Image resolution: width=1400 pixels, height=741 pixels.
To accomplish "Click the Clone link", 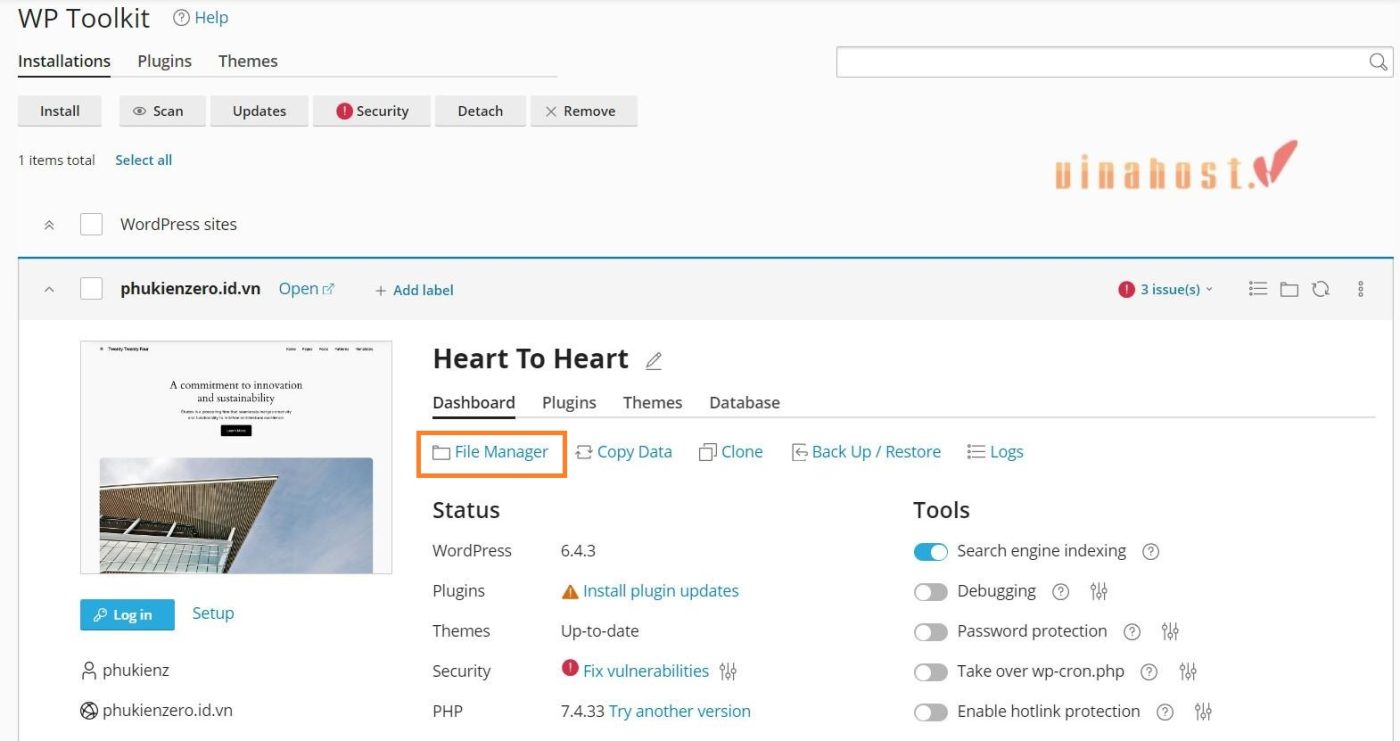I will coord(731,452).
